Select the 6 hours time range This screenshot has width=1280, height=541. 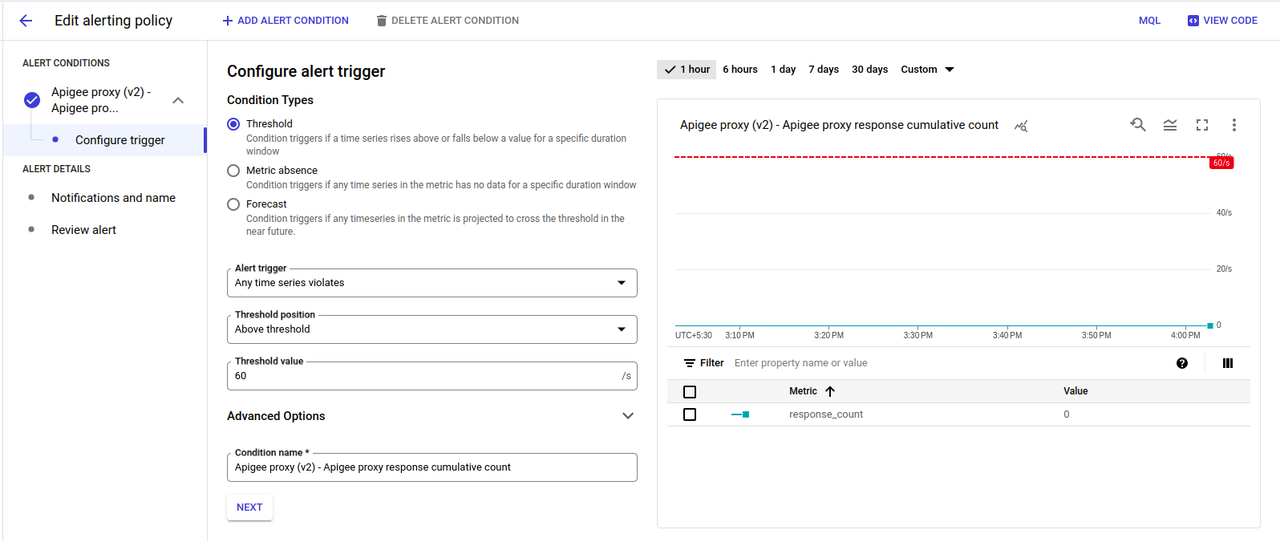(x=740, y=69)
